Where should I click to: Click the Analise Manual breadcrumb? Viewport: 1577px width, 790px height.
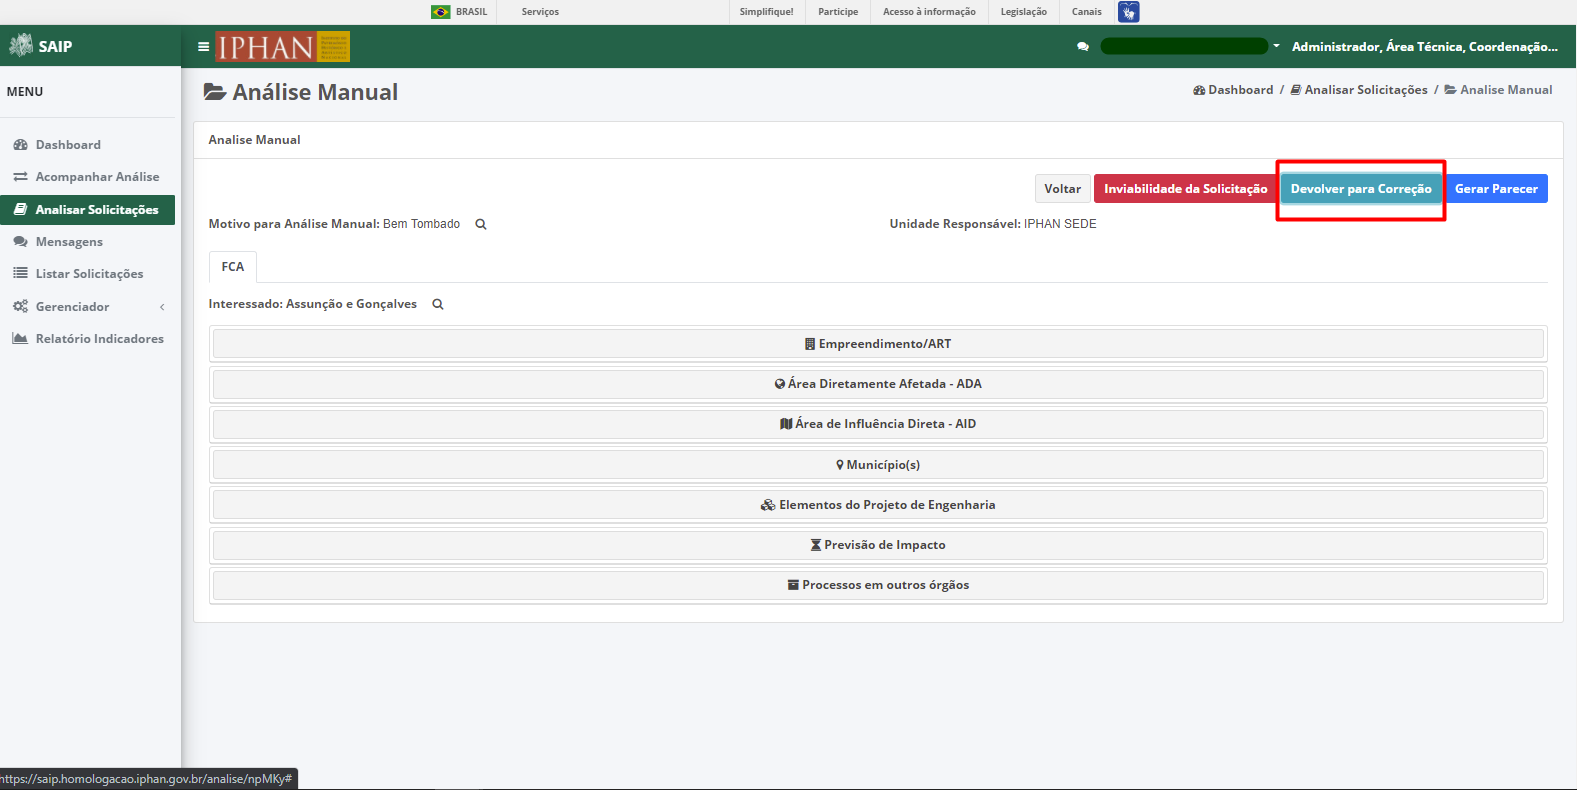[1498, 90]
